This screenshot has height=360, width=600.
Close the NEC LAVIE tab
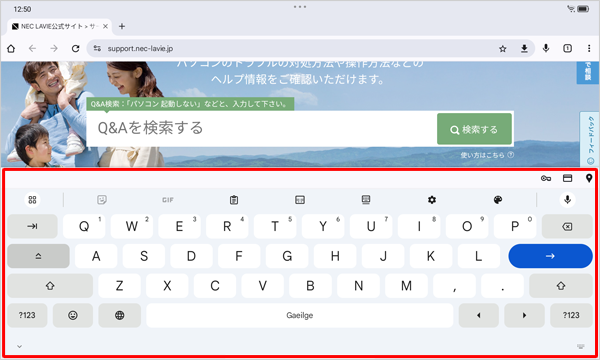click(105, 26)
